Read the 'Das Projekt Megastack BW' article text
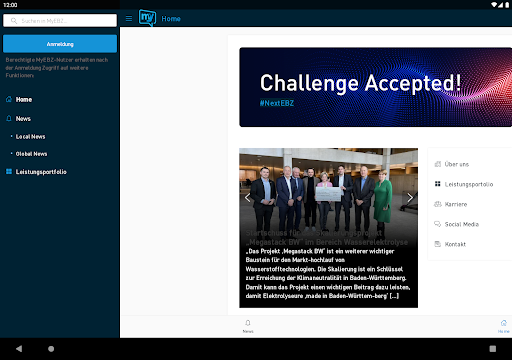The image size is (512, 360). point(328,273)
